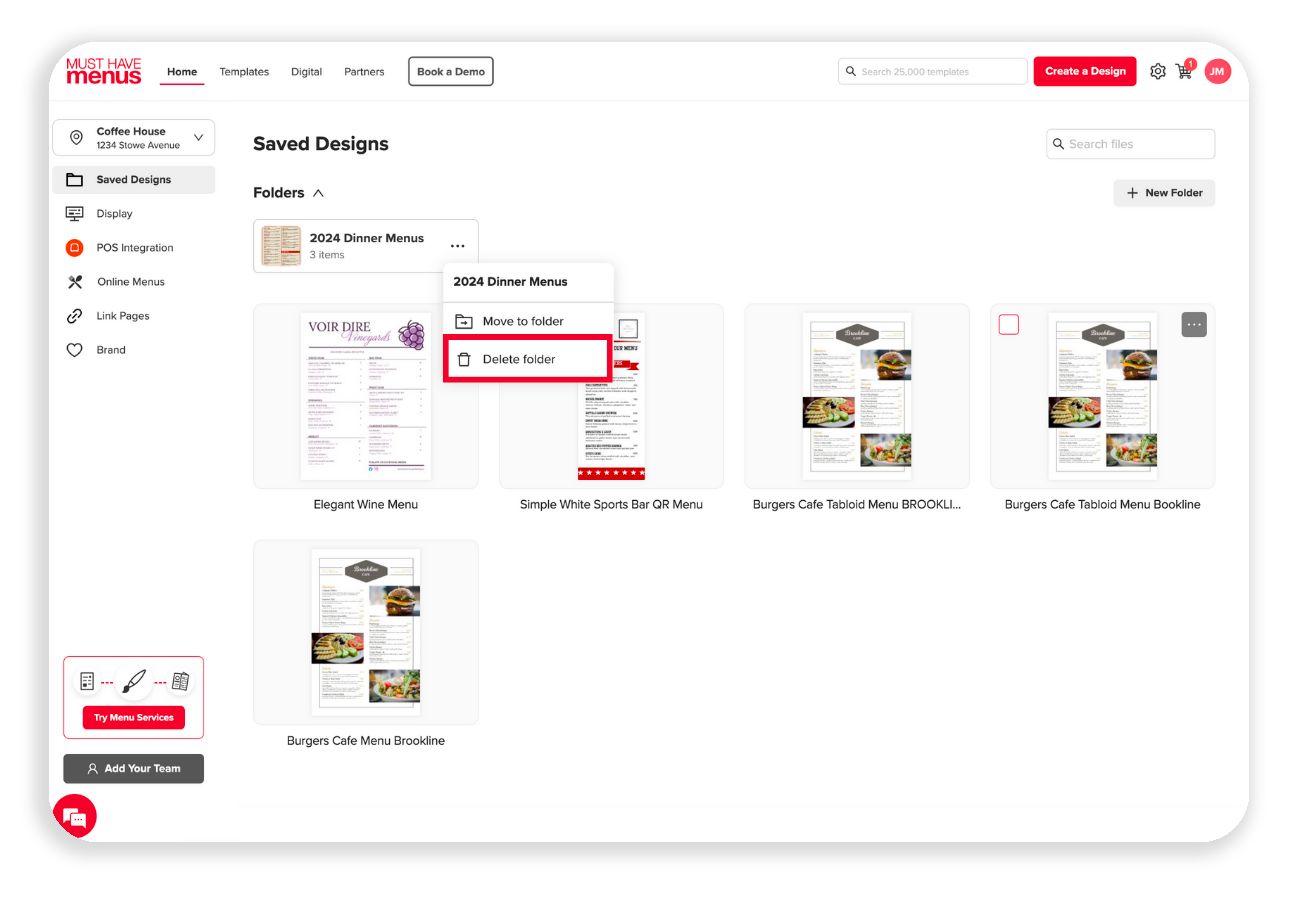1300x900 pixels.
Task: Open Burgers Cafe Menu Brookline thumbnail
Action: 366,632
